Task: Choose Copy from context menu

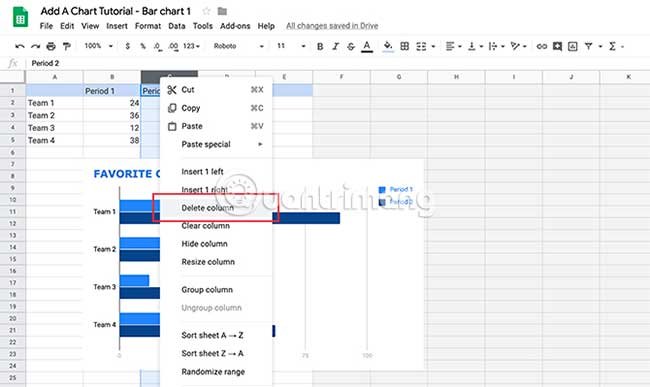Action: coord(216,108)
